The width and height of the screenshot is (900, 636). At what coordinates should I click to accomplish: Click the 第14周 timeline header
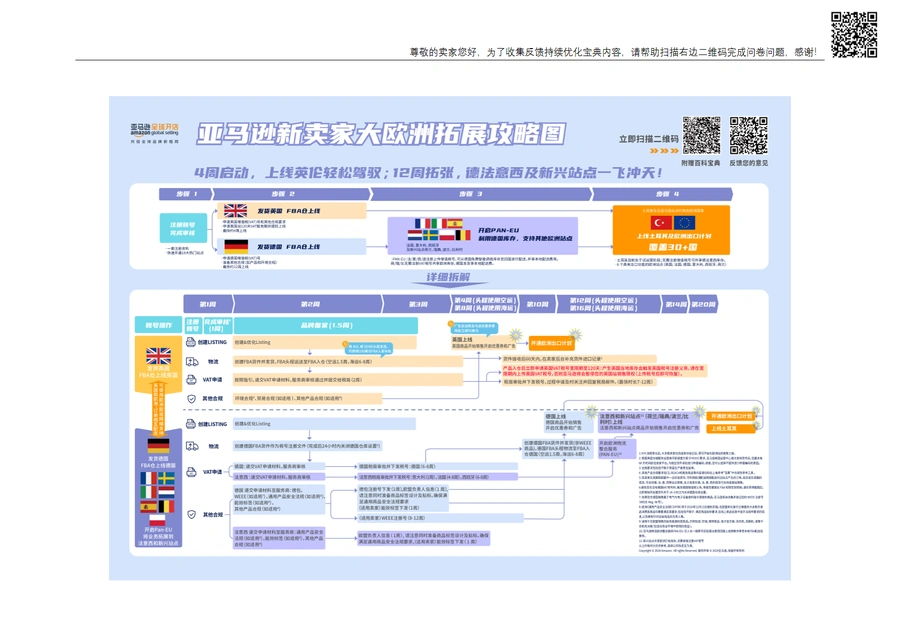675,304
